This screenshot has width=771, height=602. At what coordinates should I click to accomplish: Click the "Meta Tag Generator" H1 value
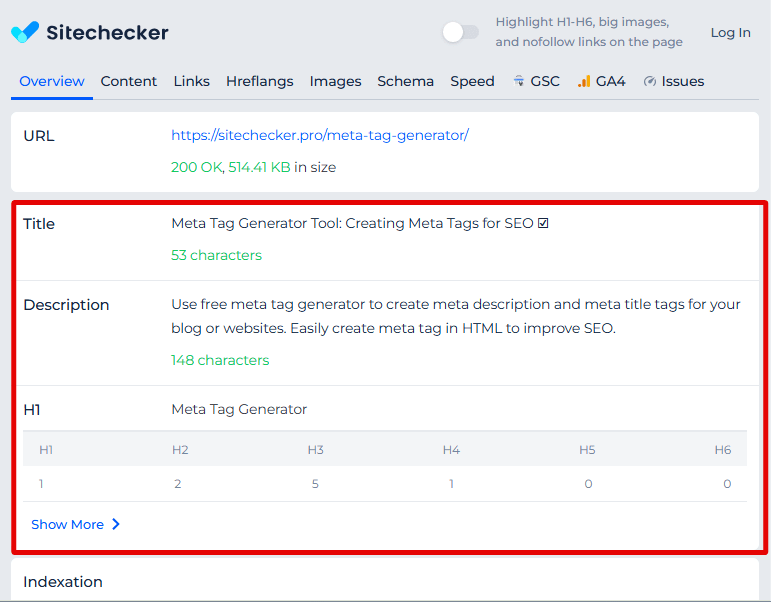coord(239,409)
